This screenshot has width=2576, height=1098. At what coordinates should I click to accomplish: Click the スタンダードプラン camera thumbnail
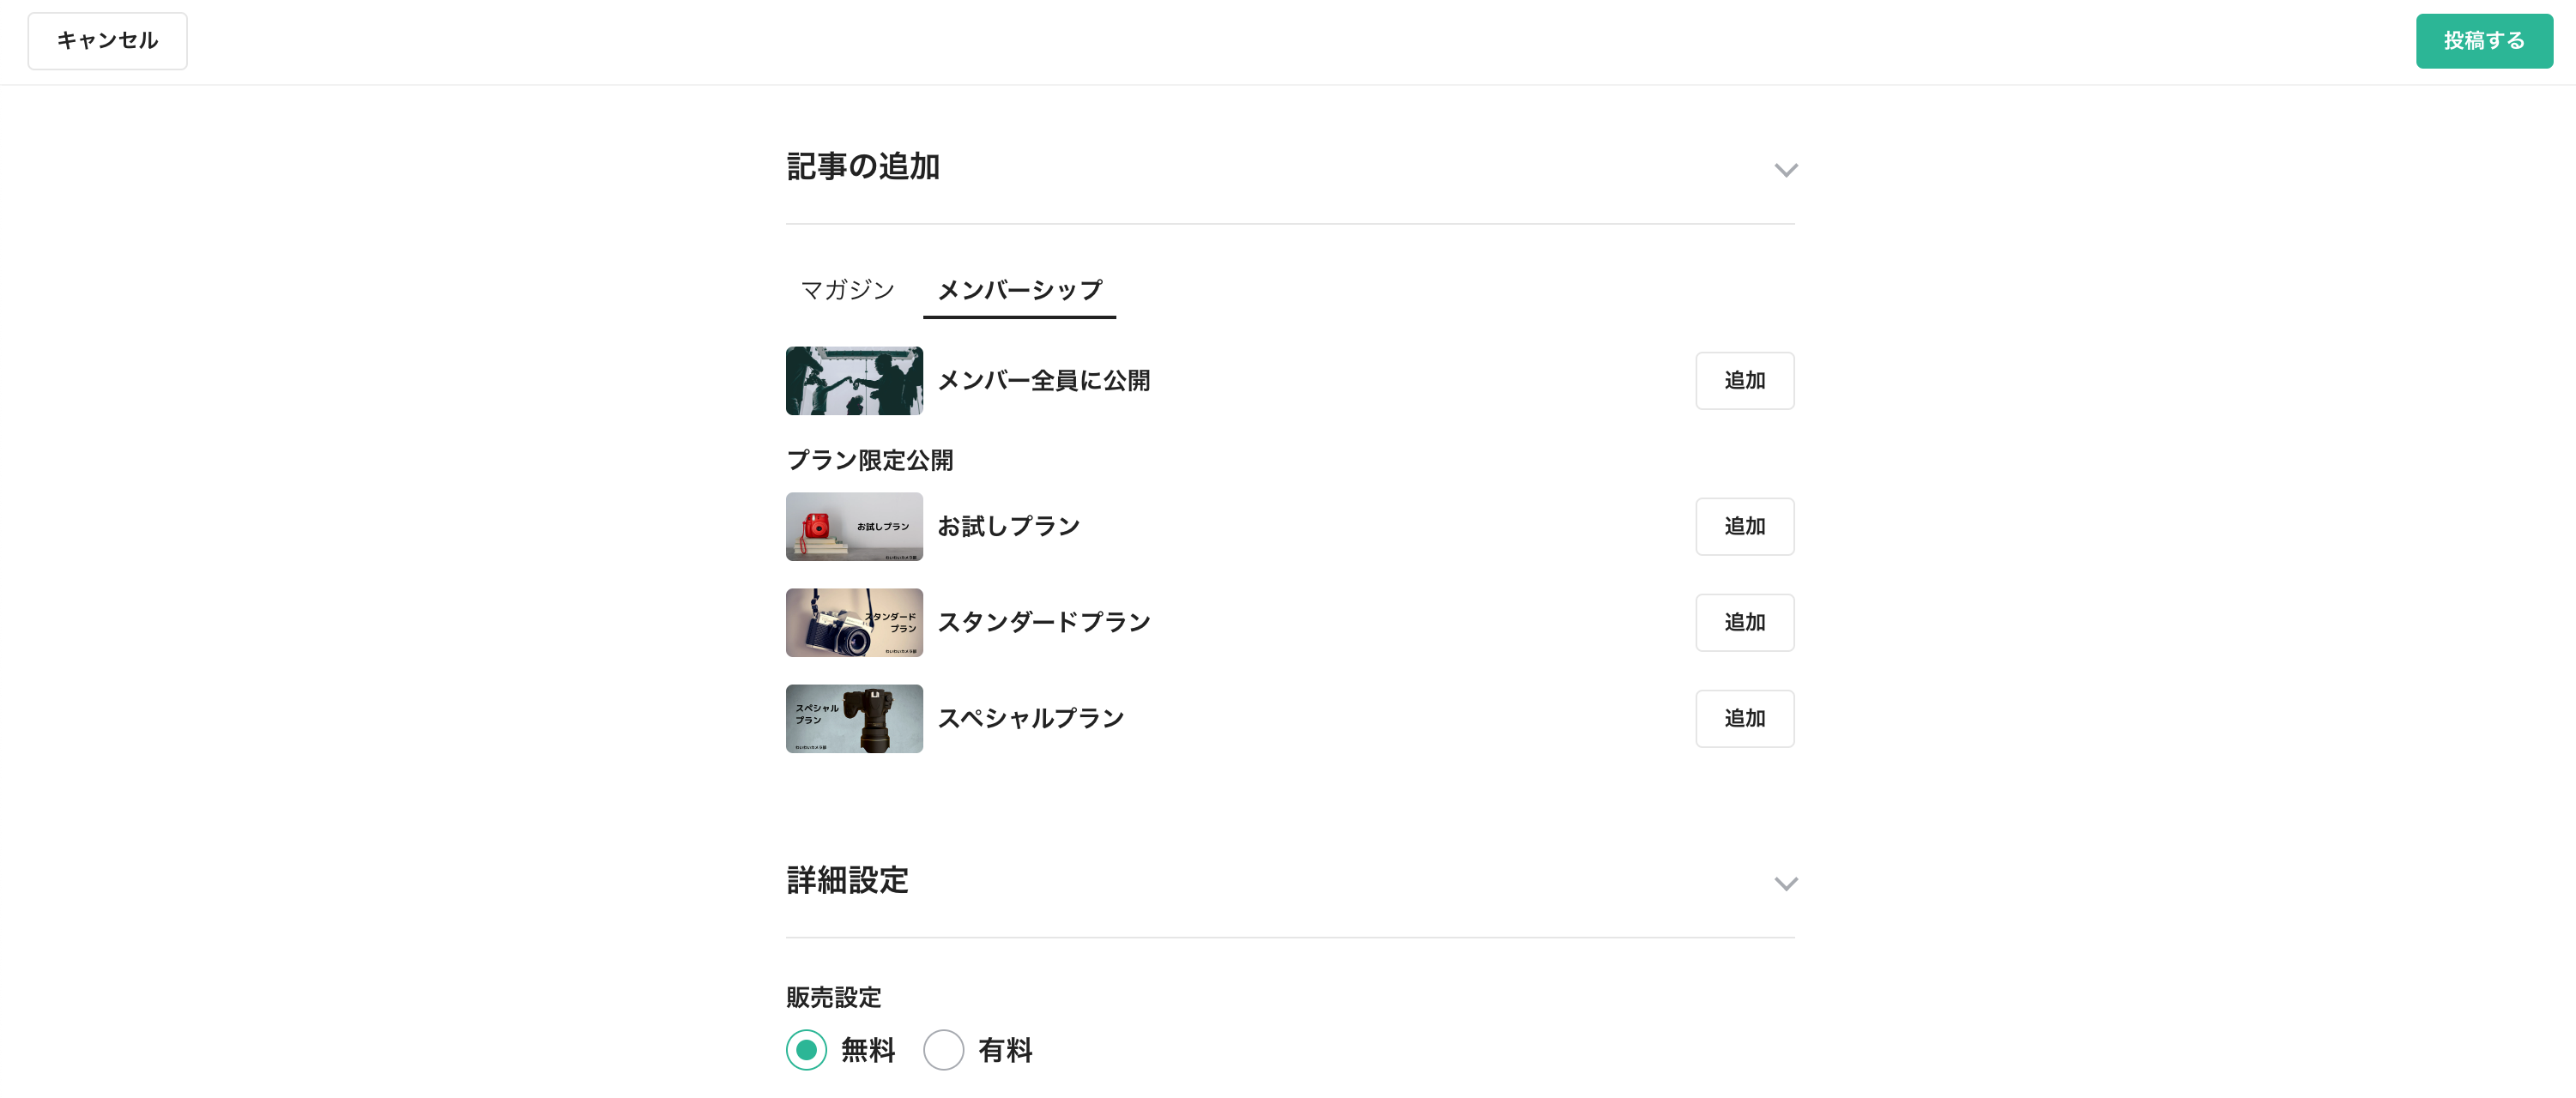[x=854, y=623]
